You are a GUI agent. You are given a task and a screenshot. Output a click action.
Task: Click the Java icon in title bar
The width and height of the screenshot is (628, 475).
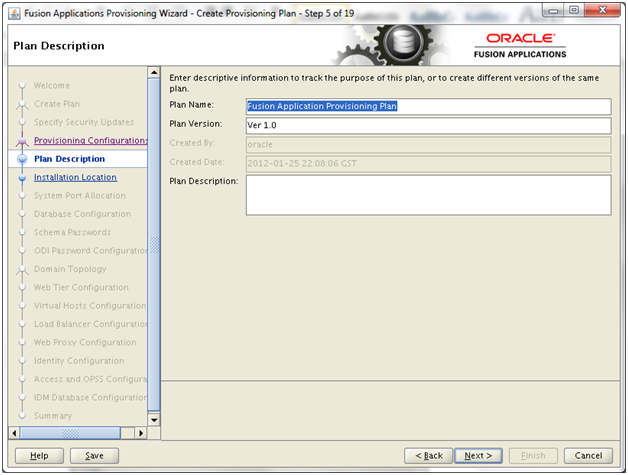point(14,14)
